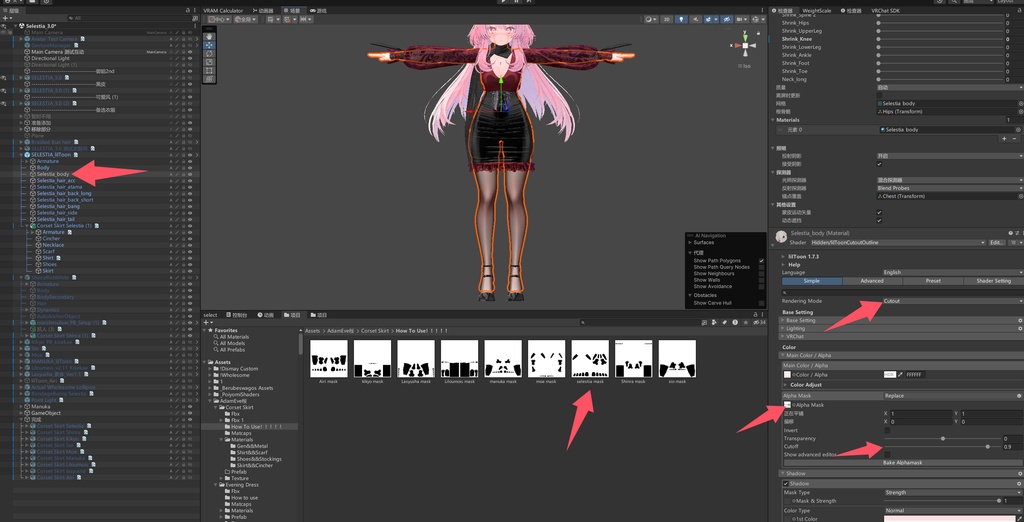
Task: Expand Corset Skirt Selestia (1) in hierarchy
Action: point(27,225)
